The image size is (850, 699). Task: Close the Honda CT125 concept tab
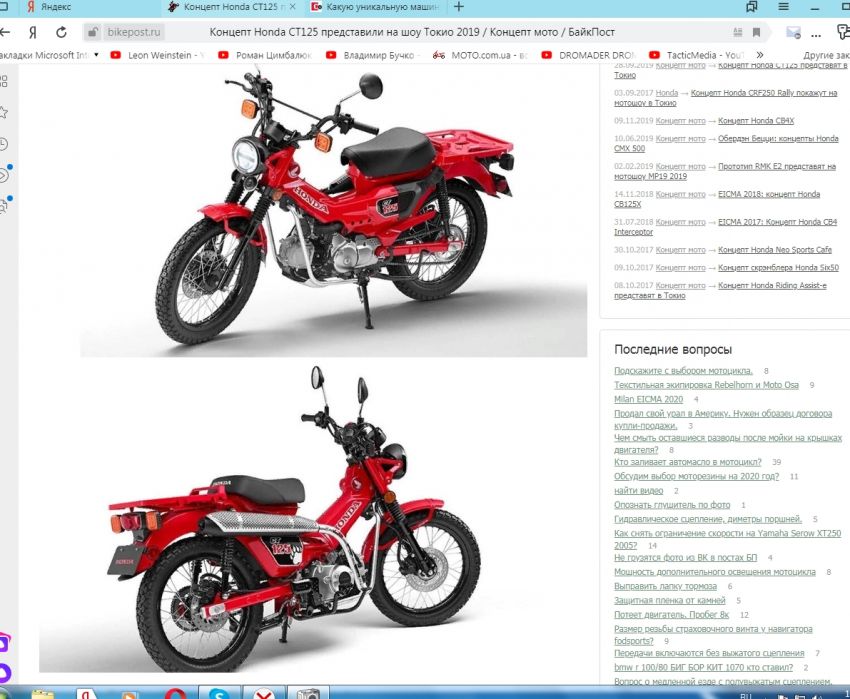coord(292,7)
